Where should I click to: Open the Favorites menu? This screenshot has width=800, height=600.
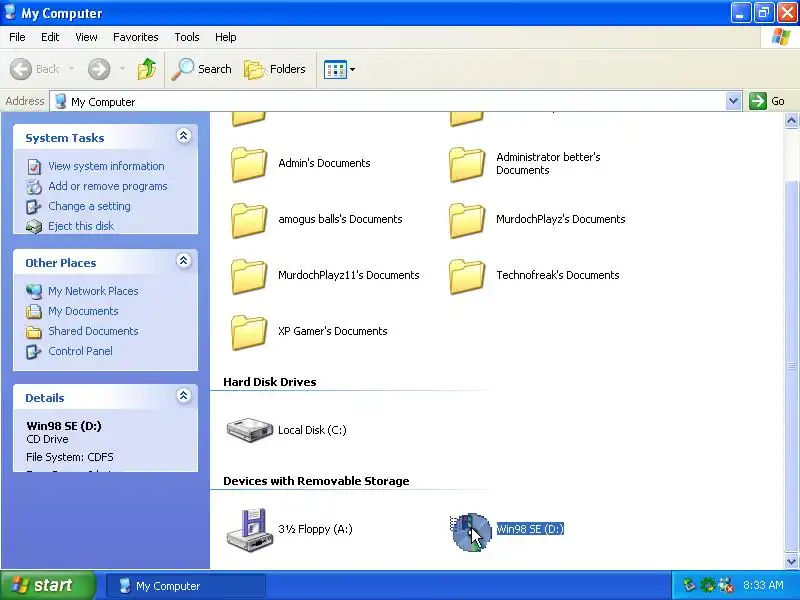click(136, 37)
